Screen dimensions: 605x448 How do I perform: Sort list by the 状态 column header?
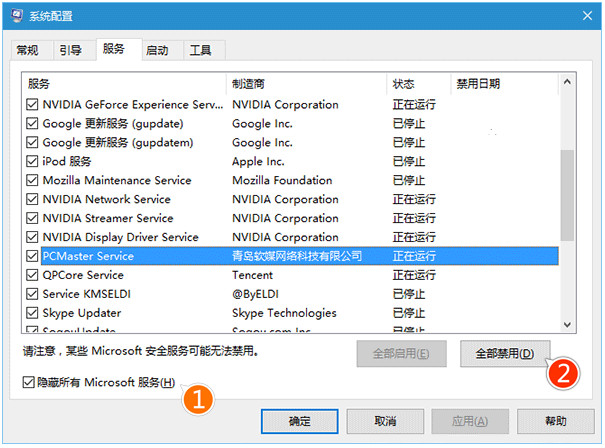(x=417, y=84)
